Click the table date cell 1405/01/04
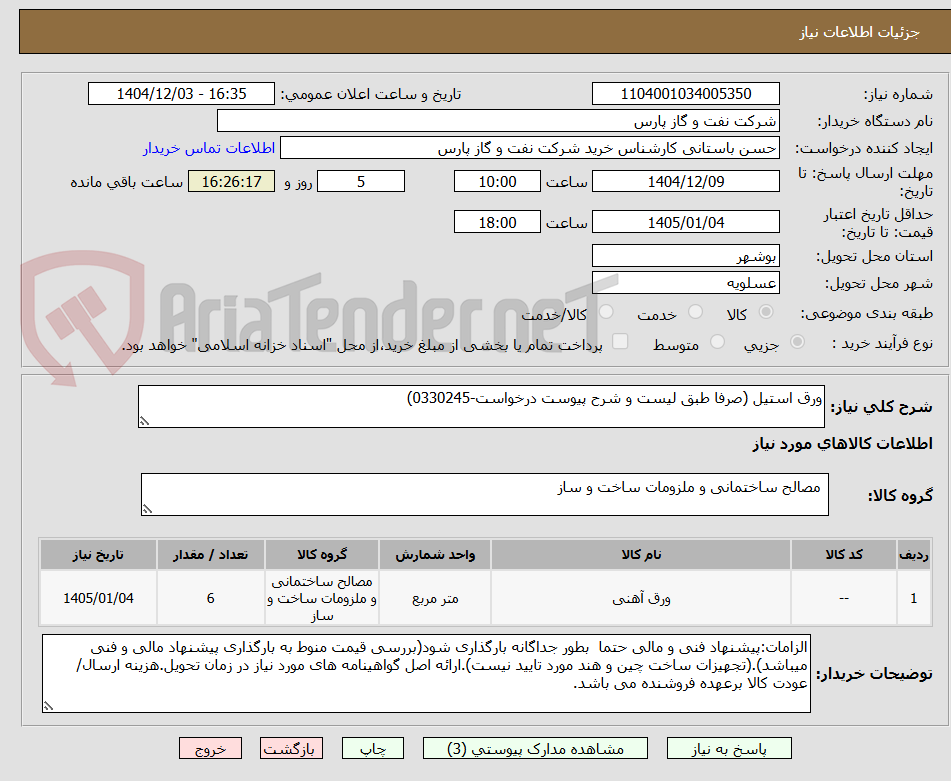Image resolution: width=951 pixels, height=781 pixels. pyautogui.click(x=98, y=598)
